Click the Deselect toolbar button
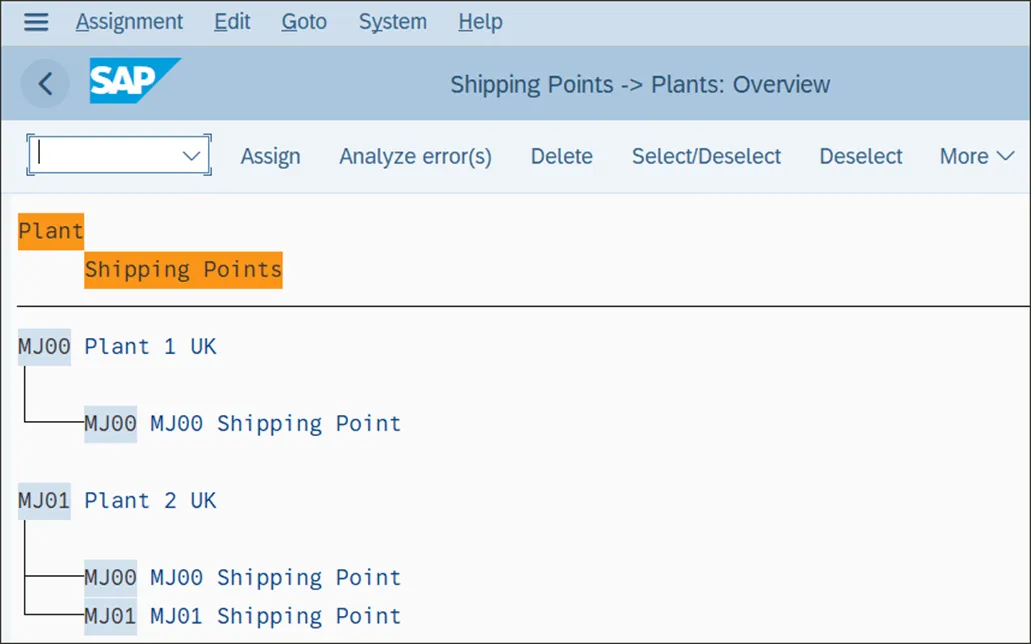The width and height of the screenshot is (1031, 644). click(860, 156)
